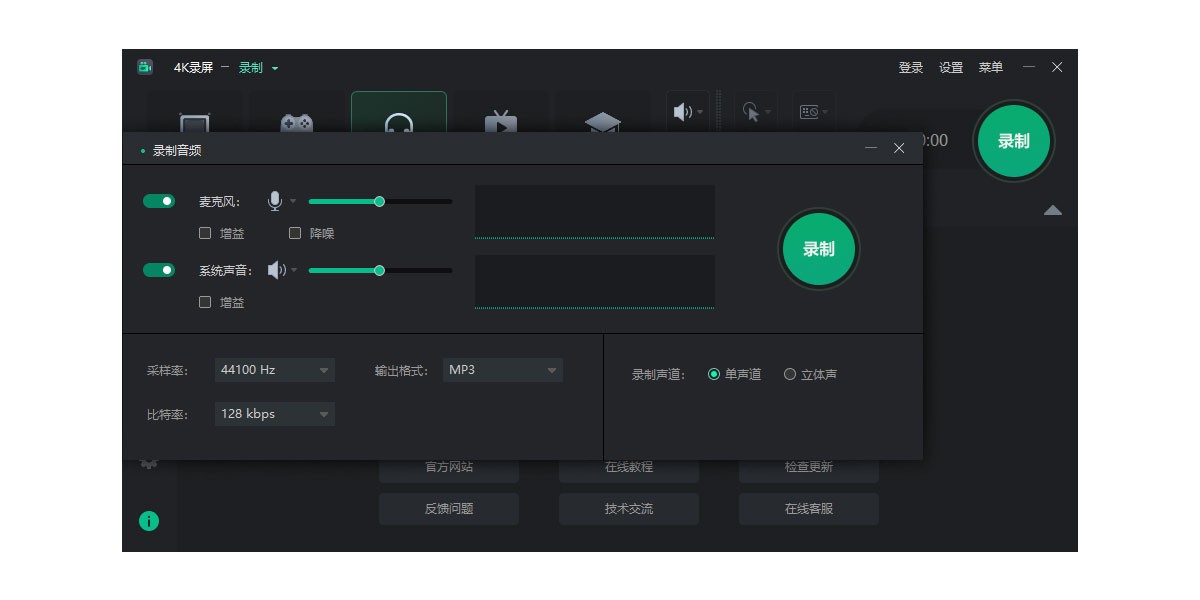Select the audio recording headphone icon

pyautogui.click(x=398, y=120)
